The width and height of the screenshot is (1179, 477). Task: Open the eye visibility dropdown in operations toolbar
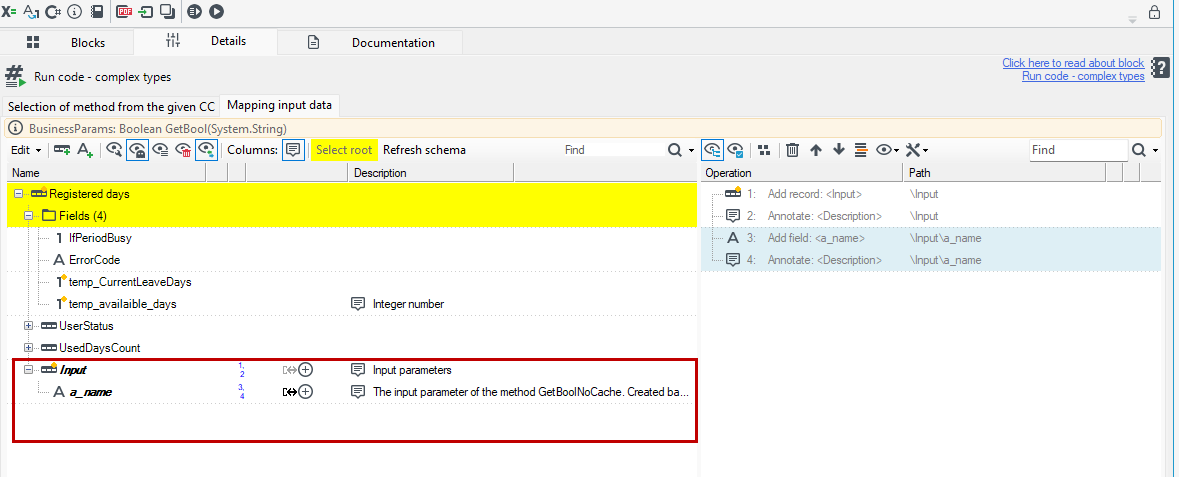[x=887, y=150]
